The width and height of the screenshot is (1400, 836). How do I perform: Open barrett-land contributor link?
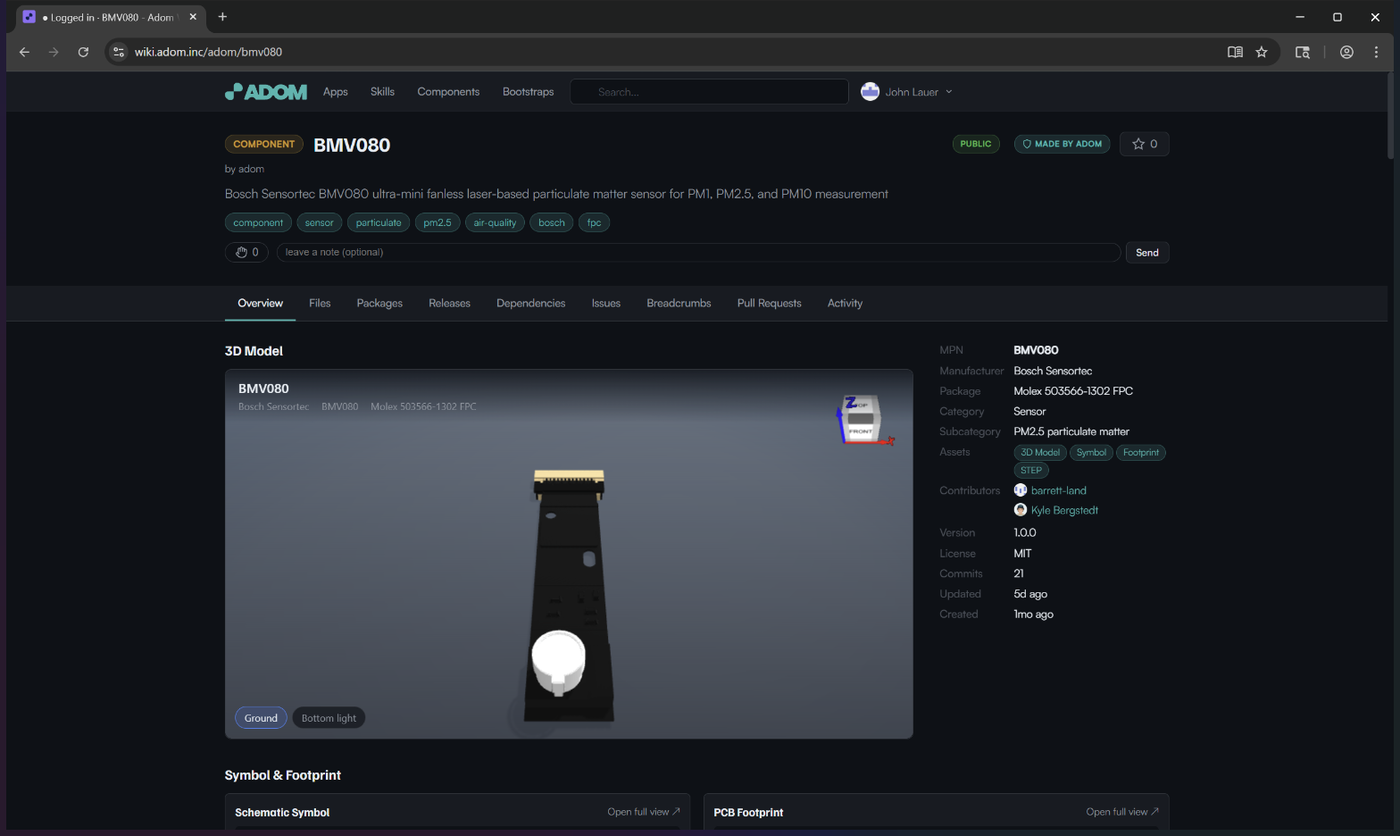tap(1059, 490)
